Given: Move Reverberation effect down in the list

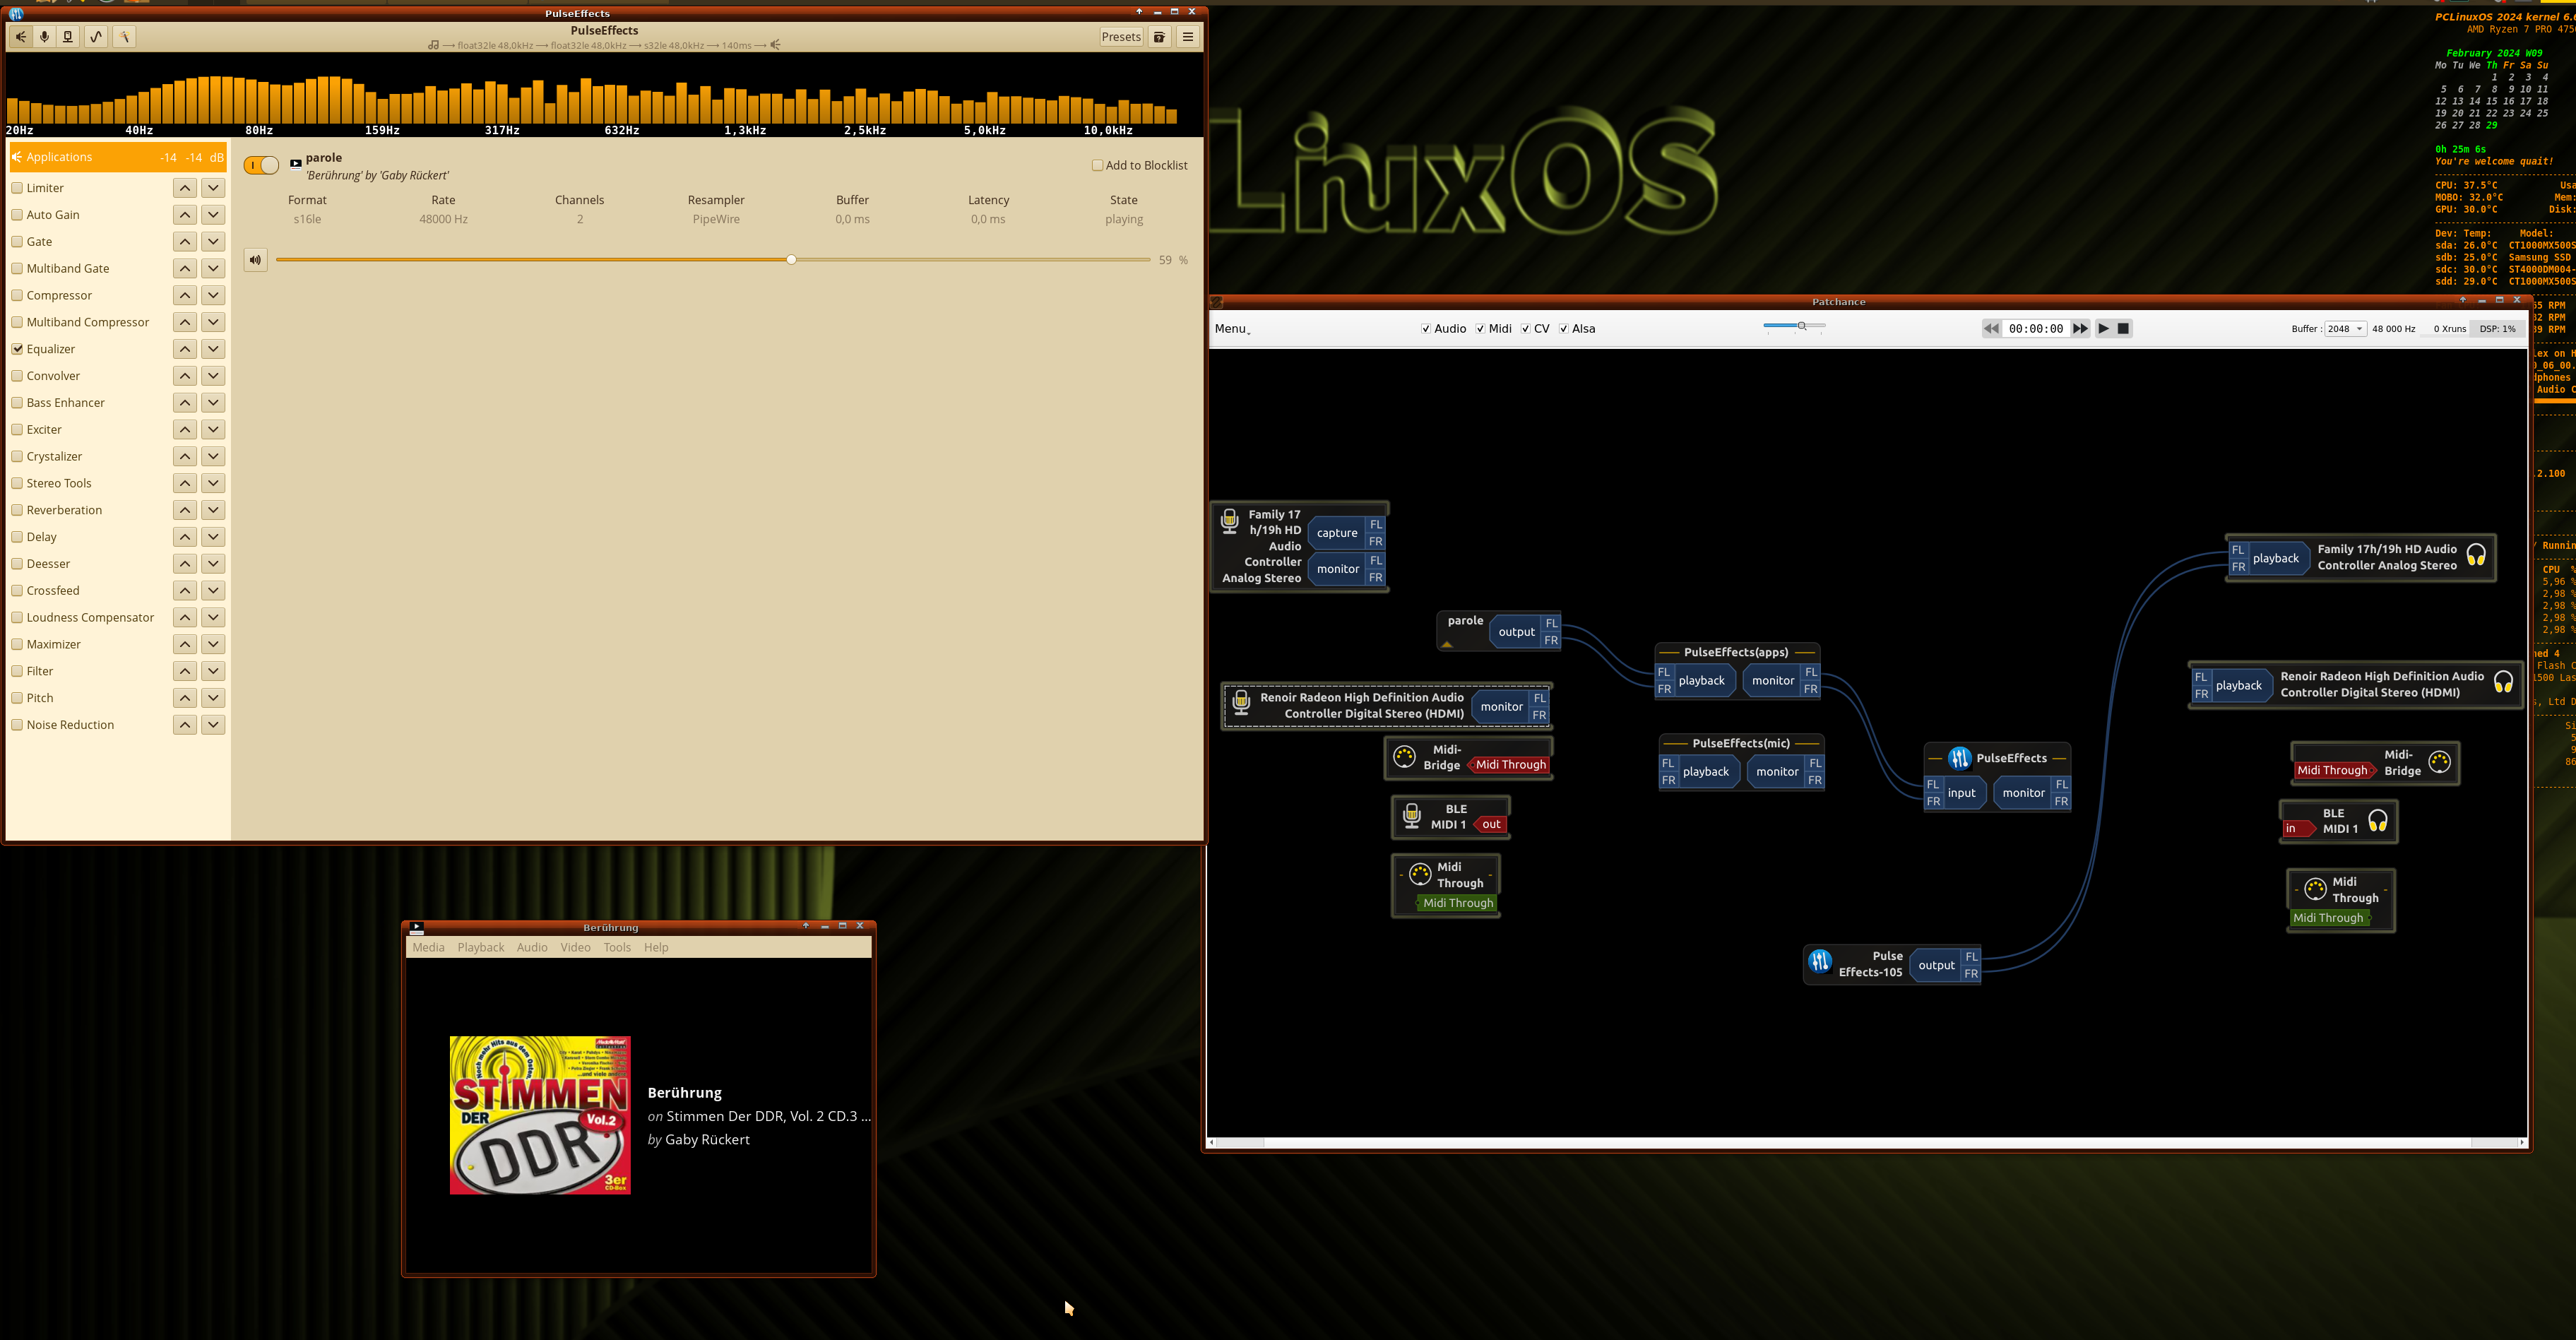Looking at the screenshot, I should click(213, 510).
